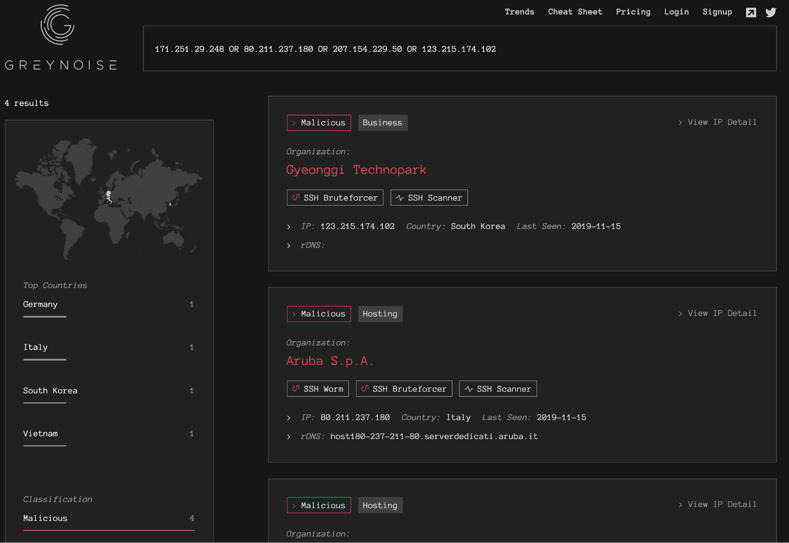Viewport: 789px width, 543px height.
Task: Expand the IP 80.211.237.180 row chevron
Action: coord(289,418)
